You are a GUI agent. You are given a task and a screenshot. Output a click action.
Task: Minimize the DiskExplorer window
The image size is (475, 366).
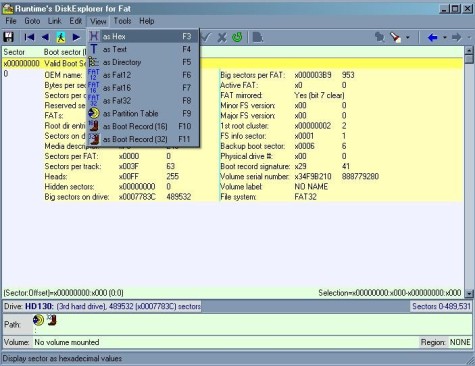coord(444,9)
